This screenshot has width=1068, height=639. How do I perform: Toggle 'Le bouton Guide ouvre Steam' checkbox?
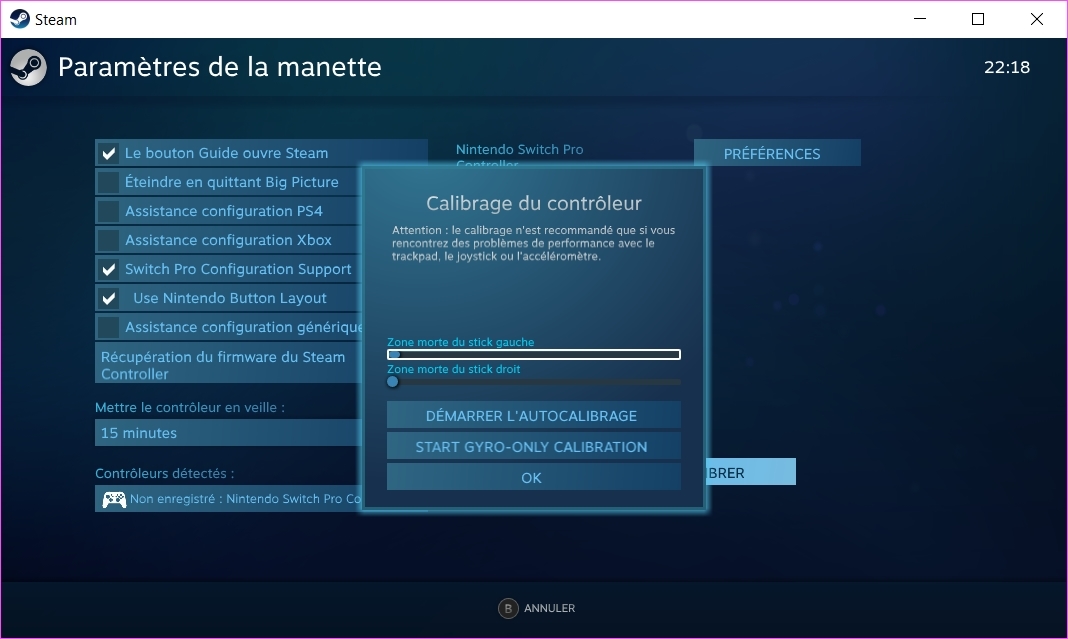pos(108,153)
